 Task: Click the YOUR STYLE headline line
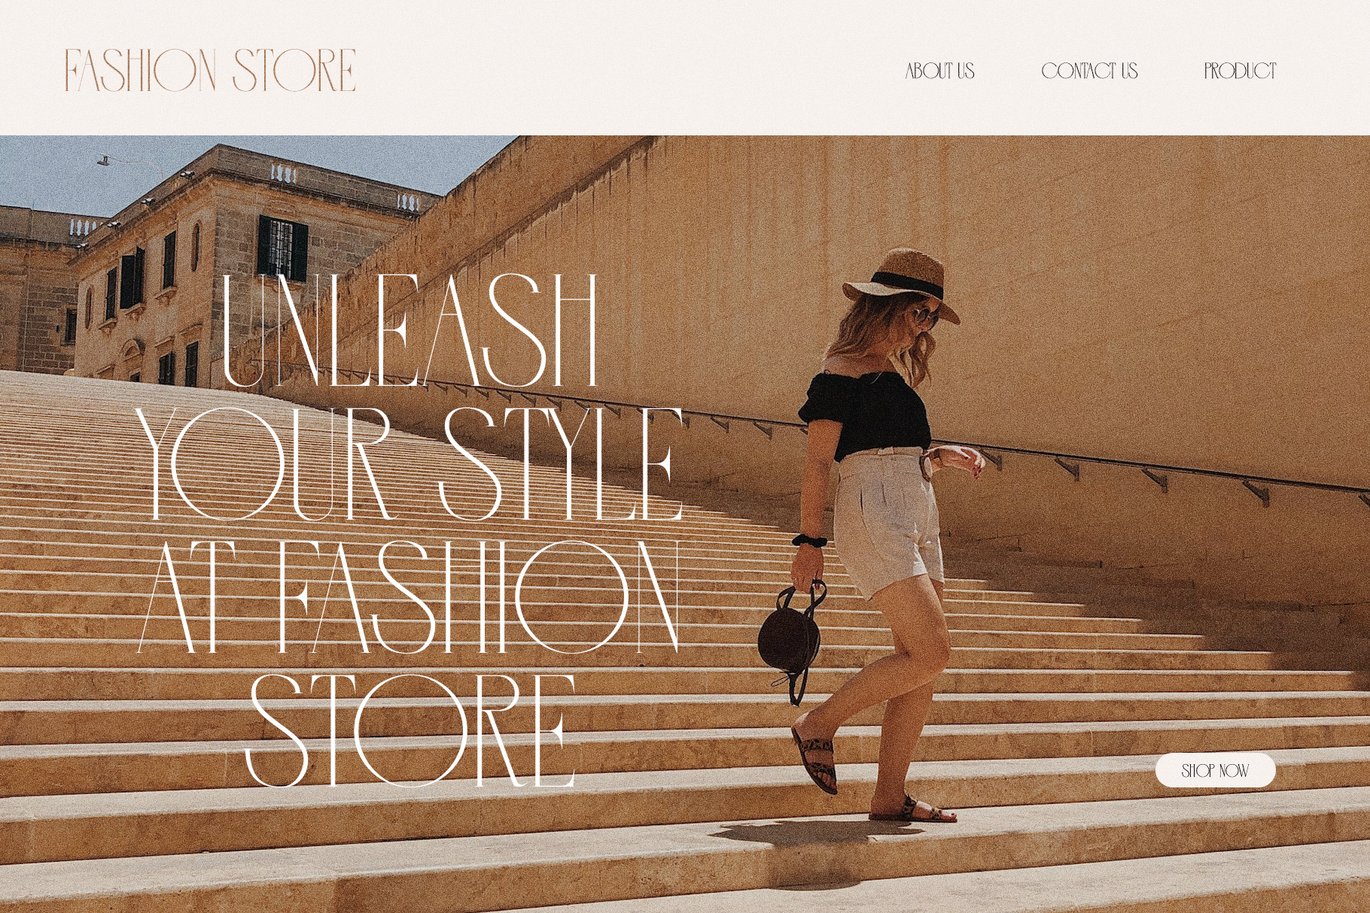point(409,464)
